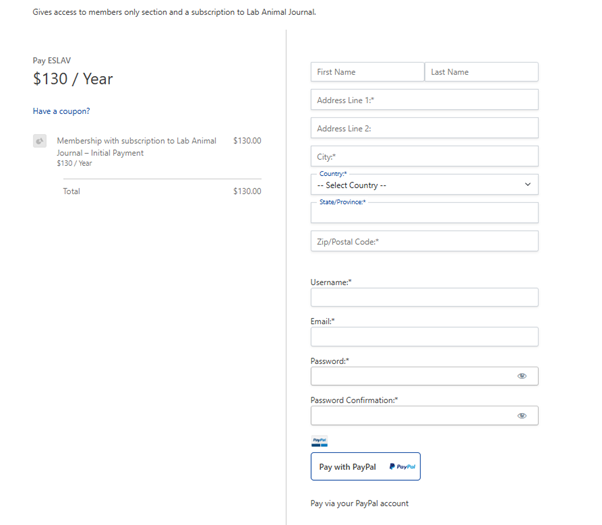Click the small PayPal card logo

point(320,441)
